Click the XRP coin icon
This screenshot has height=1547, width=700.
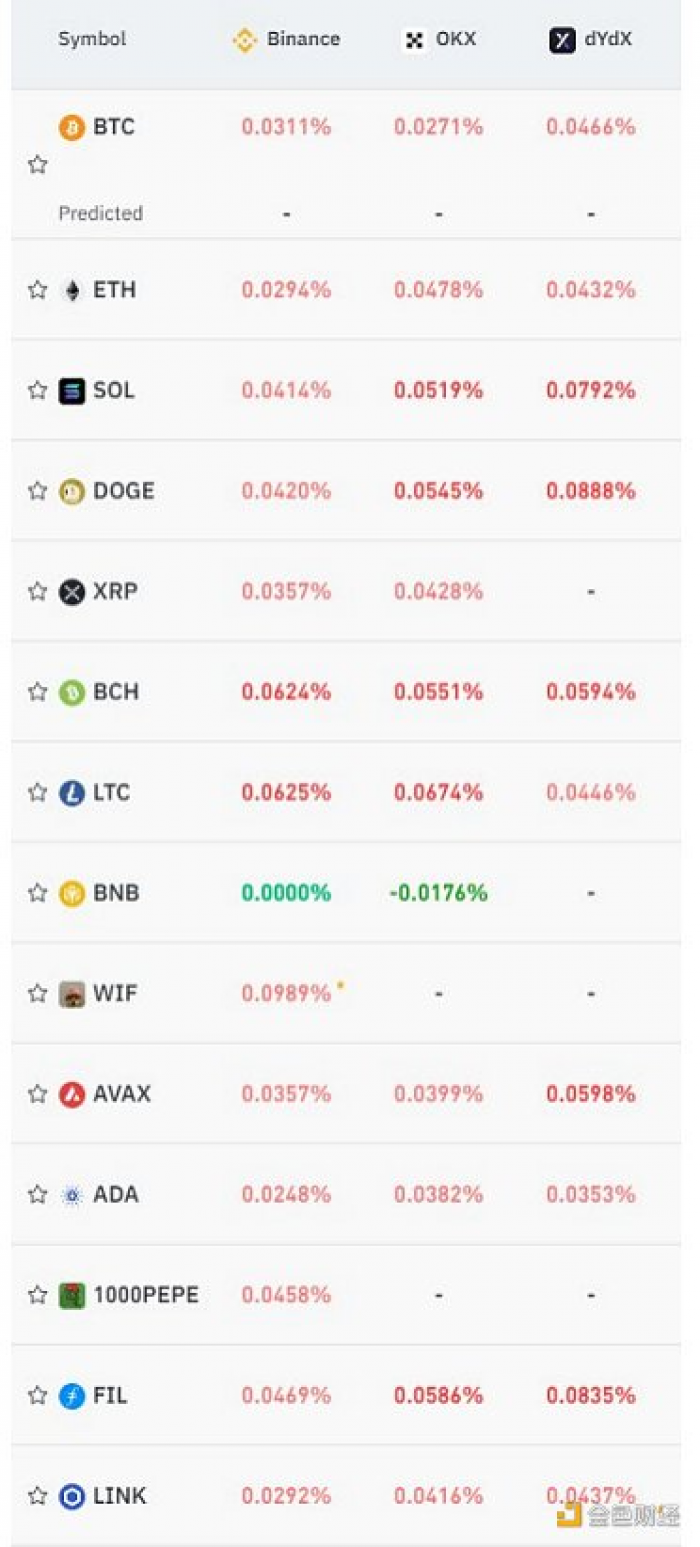click(x=72, y=592)
